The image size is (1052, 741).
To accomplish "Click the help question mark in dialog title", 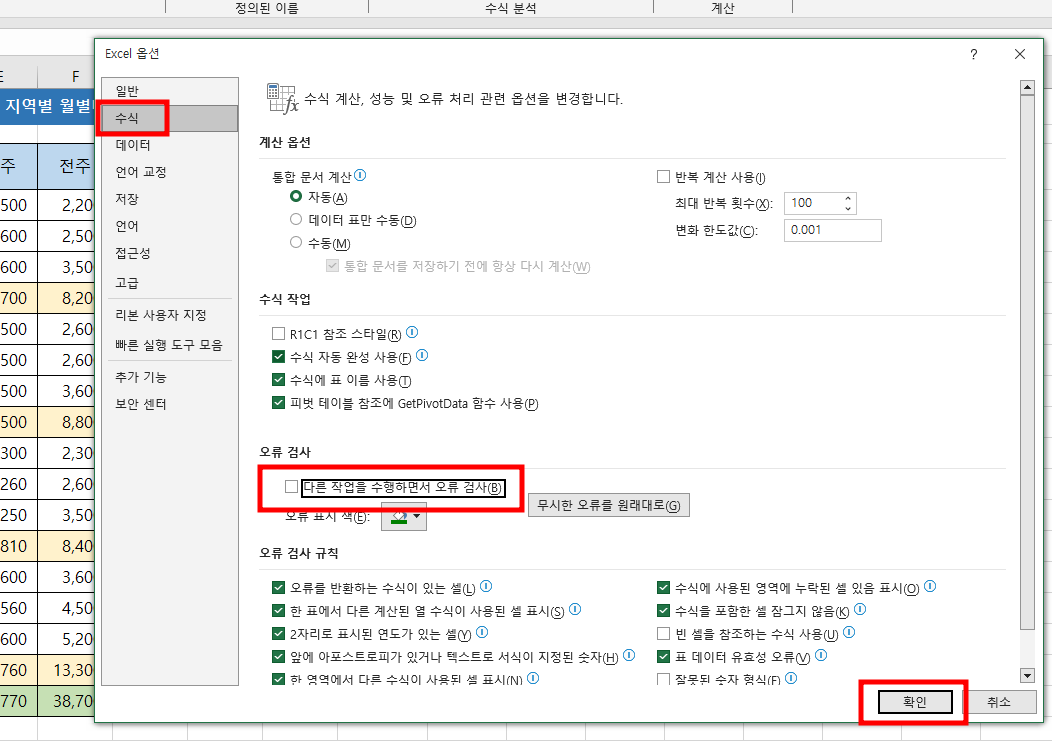I will point(974,54).
